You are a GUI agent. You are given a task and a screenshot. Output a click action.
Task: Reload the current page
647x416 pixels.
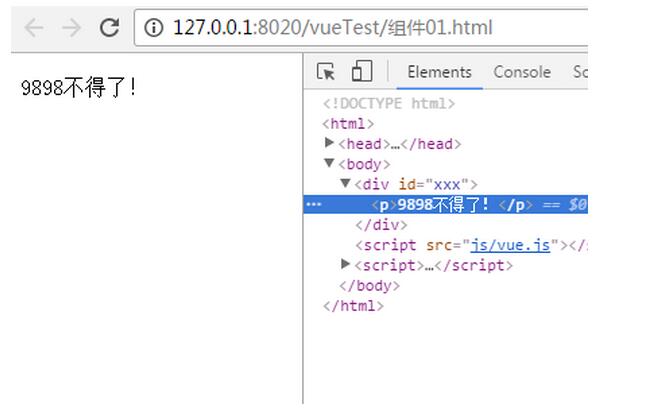point(110,27)
